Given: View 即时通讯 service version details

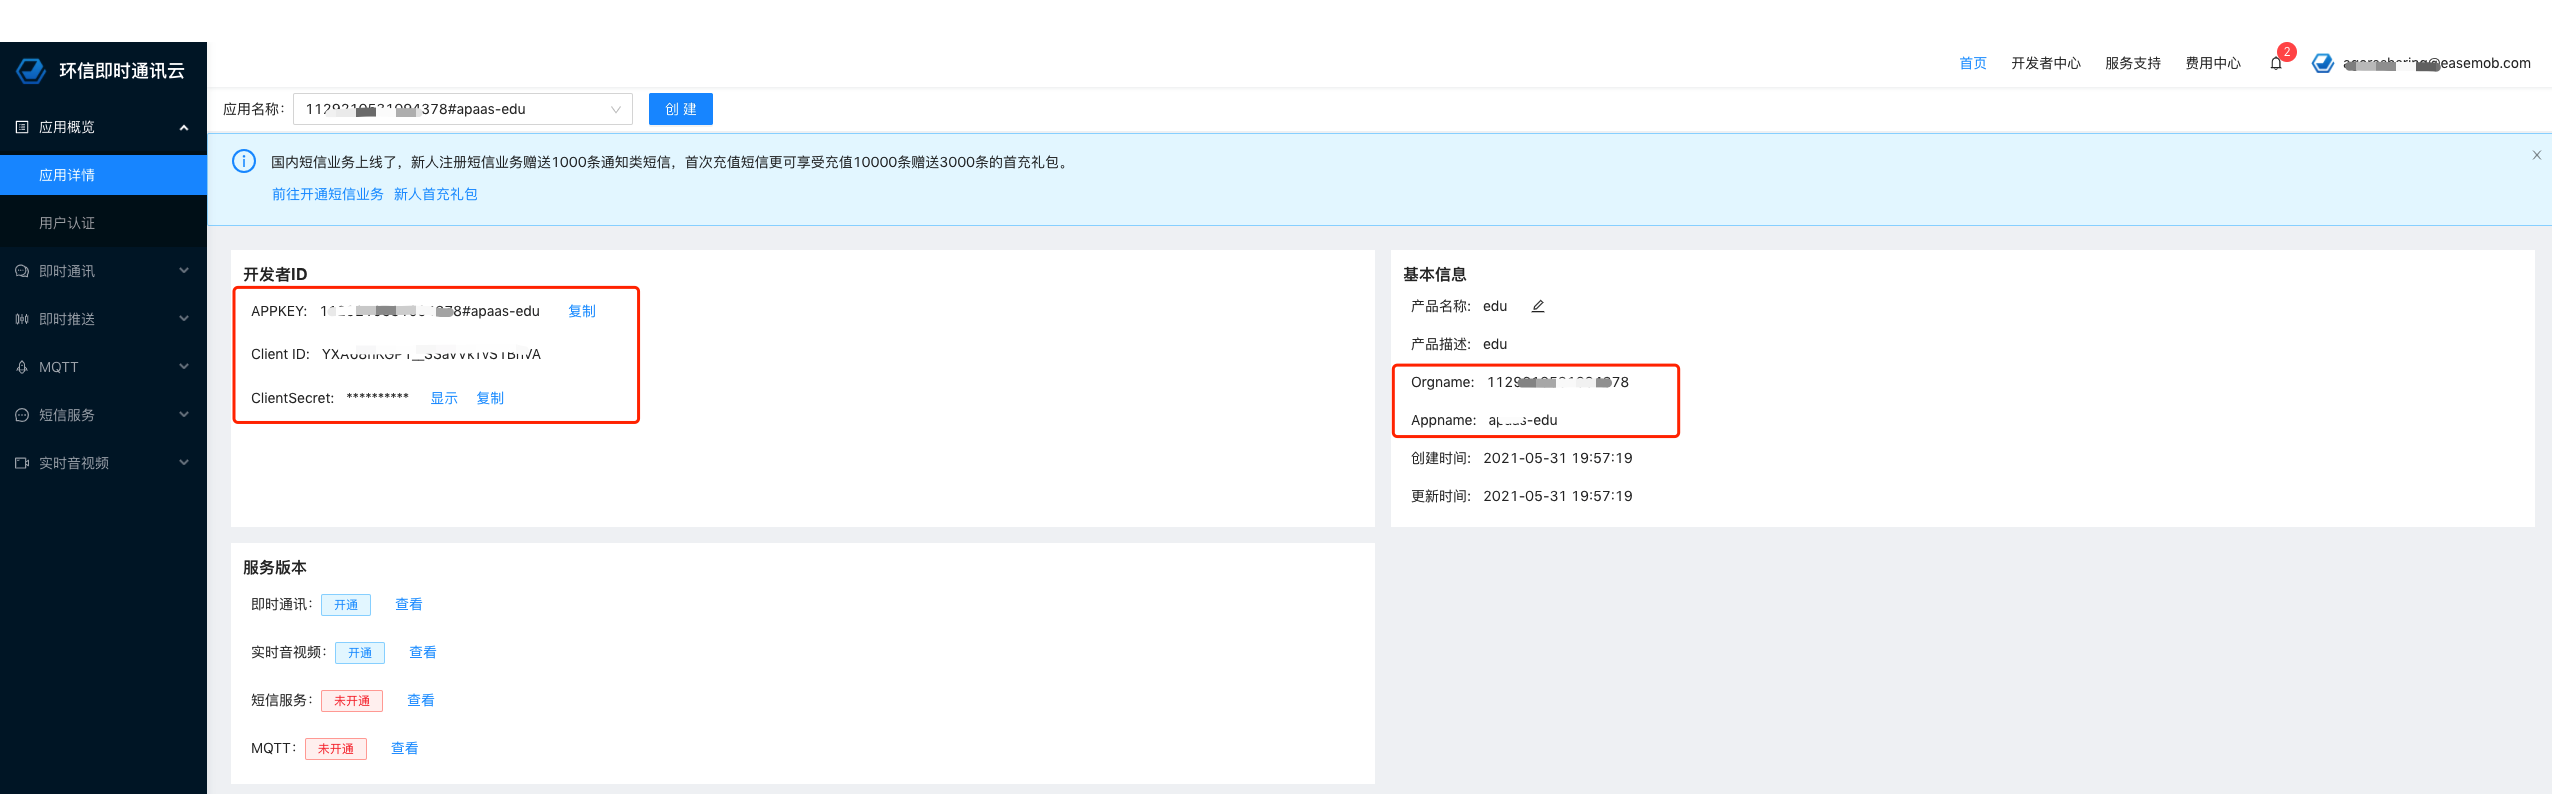Looking at the screenshot, I should tap(409, 604).
